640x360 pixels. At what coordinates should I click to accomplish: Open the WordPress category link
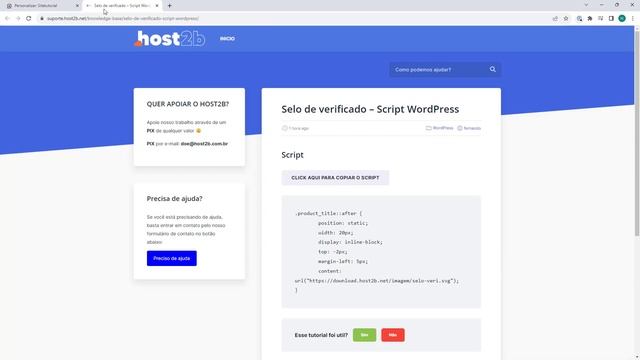tap(443, 128)
